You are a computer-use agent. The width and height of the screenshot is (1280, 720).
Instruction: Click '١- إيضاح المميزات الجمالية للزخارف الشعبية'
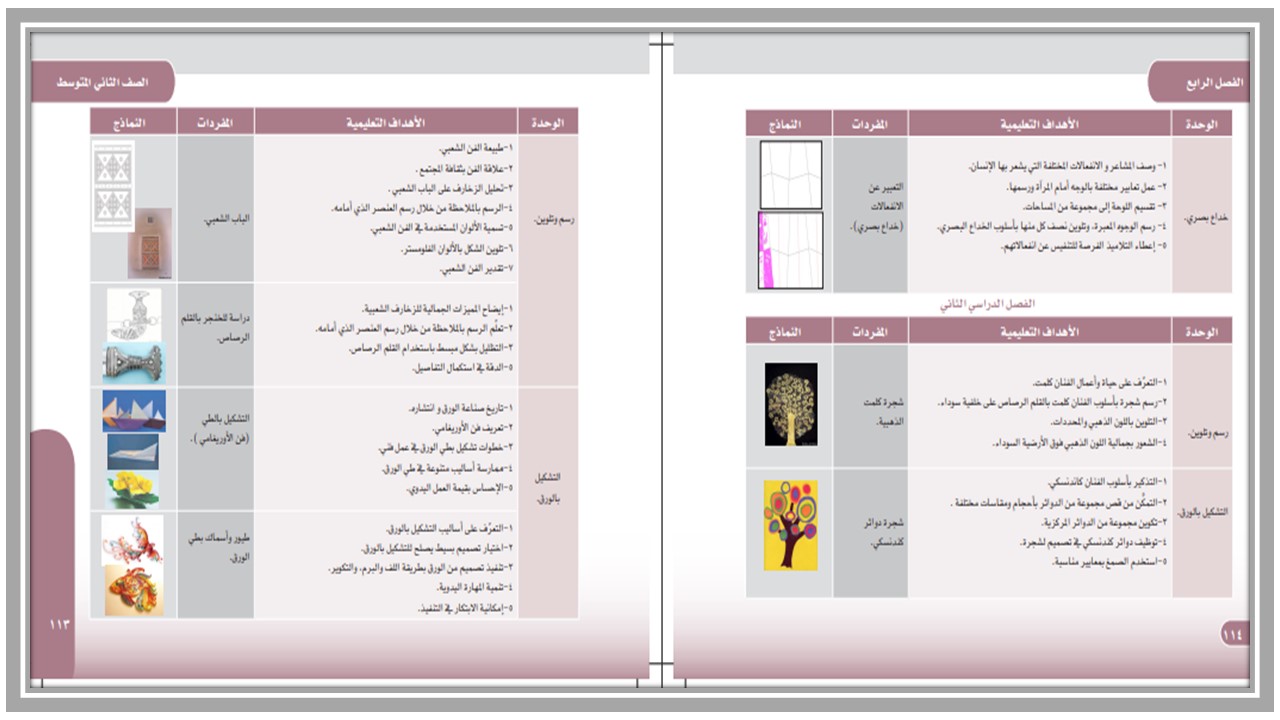[438, 308]
